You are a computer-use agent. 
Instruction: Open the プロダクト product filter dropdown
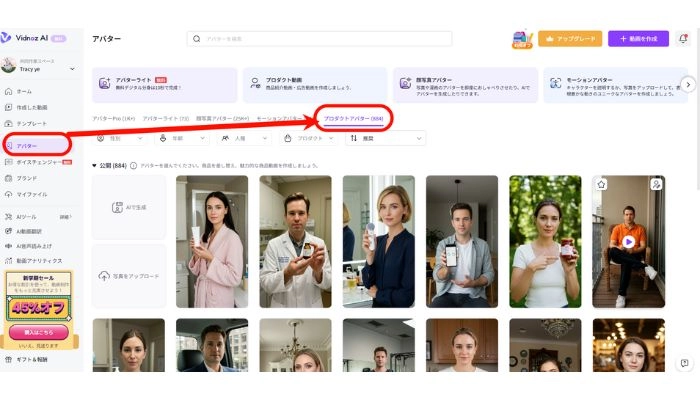click(308, 138)
